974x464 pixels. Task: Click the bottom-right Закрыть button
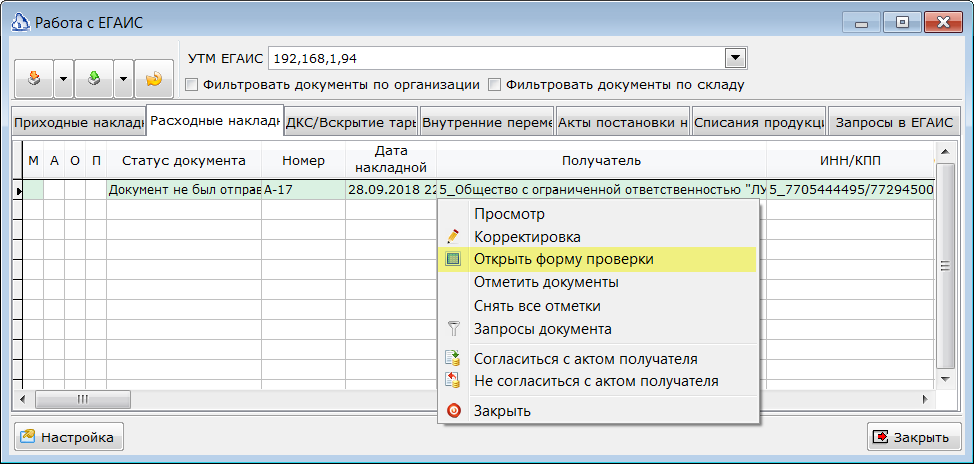coord(913,437)
